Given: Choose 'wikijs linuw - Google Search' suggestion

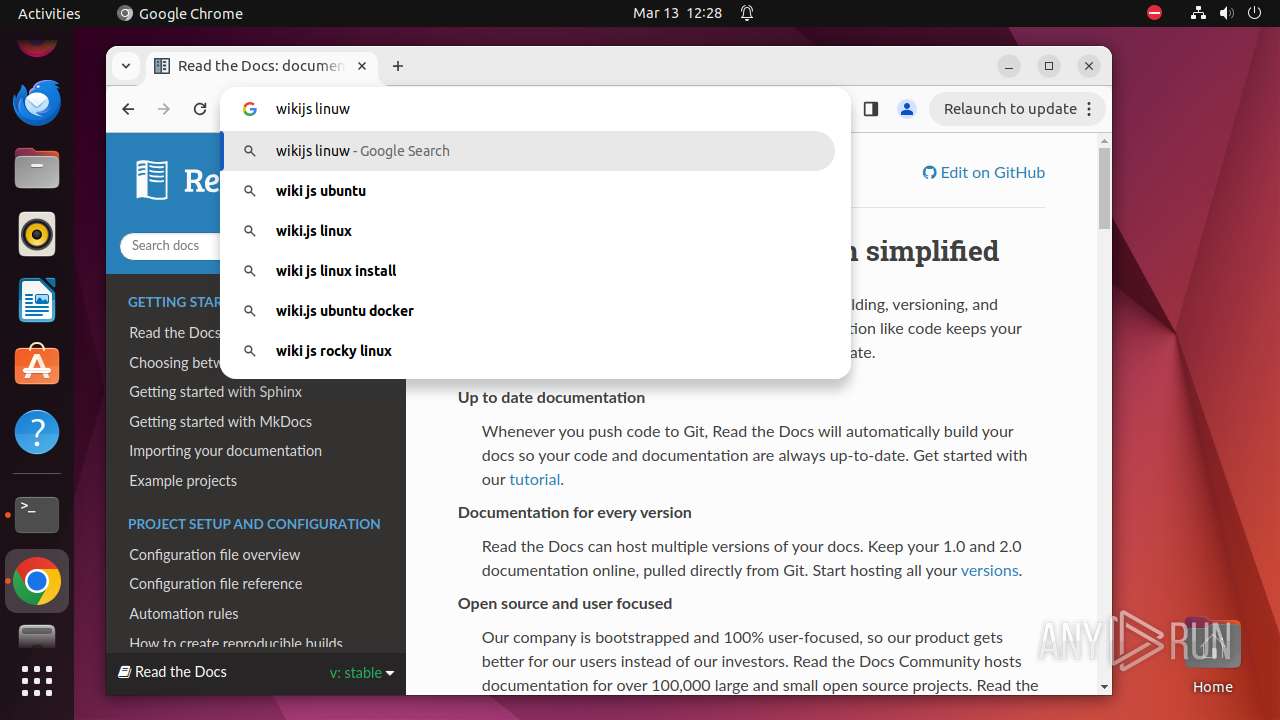Looking at the screenshot, I should point(529,151).
